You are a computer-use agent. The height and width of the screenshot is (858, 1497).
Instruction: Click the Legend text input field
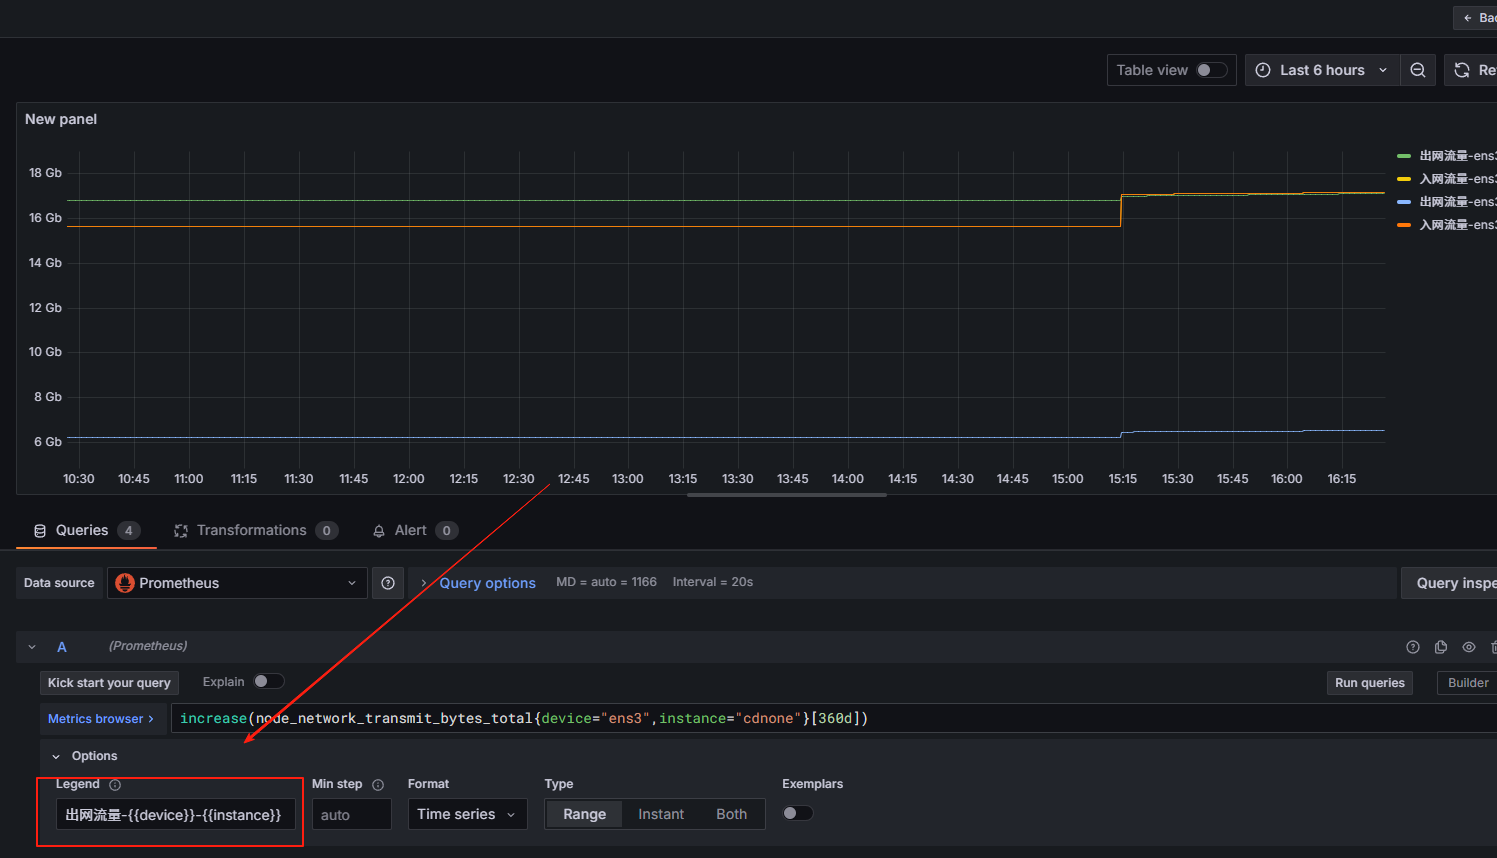point(174,815)
